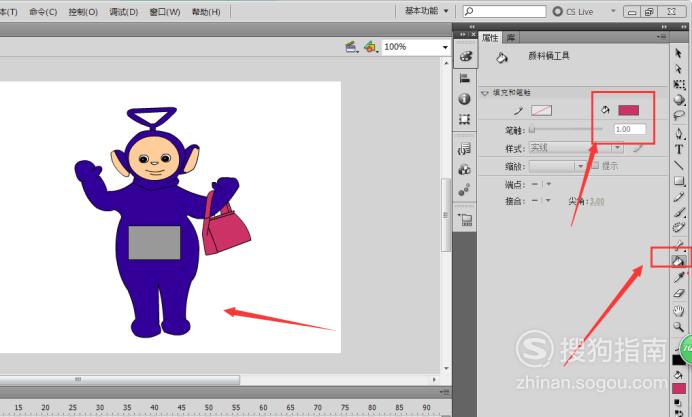Click the top search input field
The image size is (692, 417).
click(x=504, y=11)
